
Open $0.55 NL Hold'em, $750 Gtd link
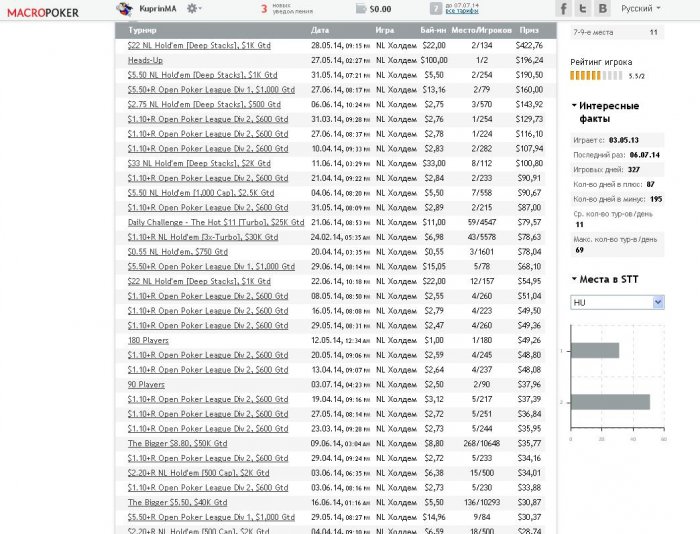point(178,252)
